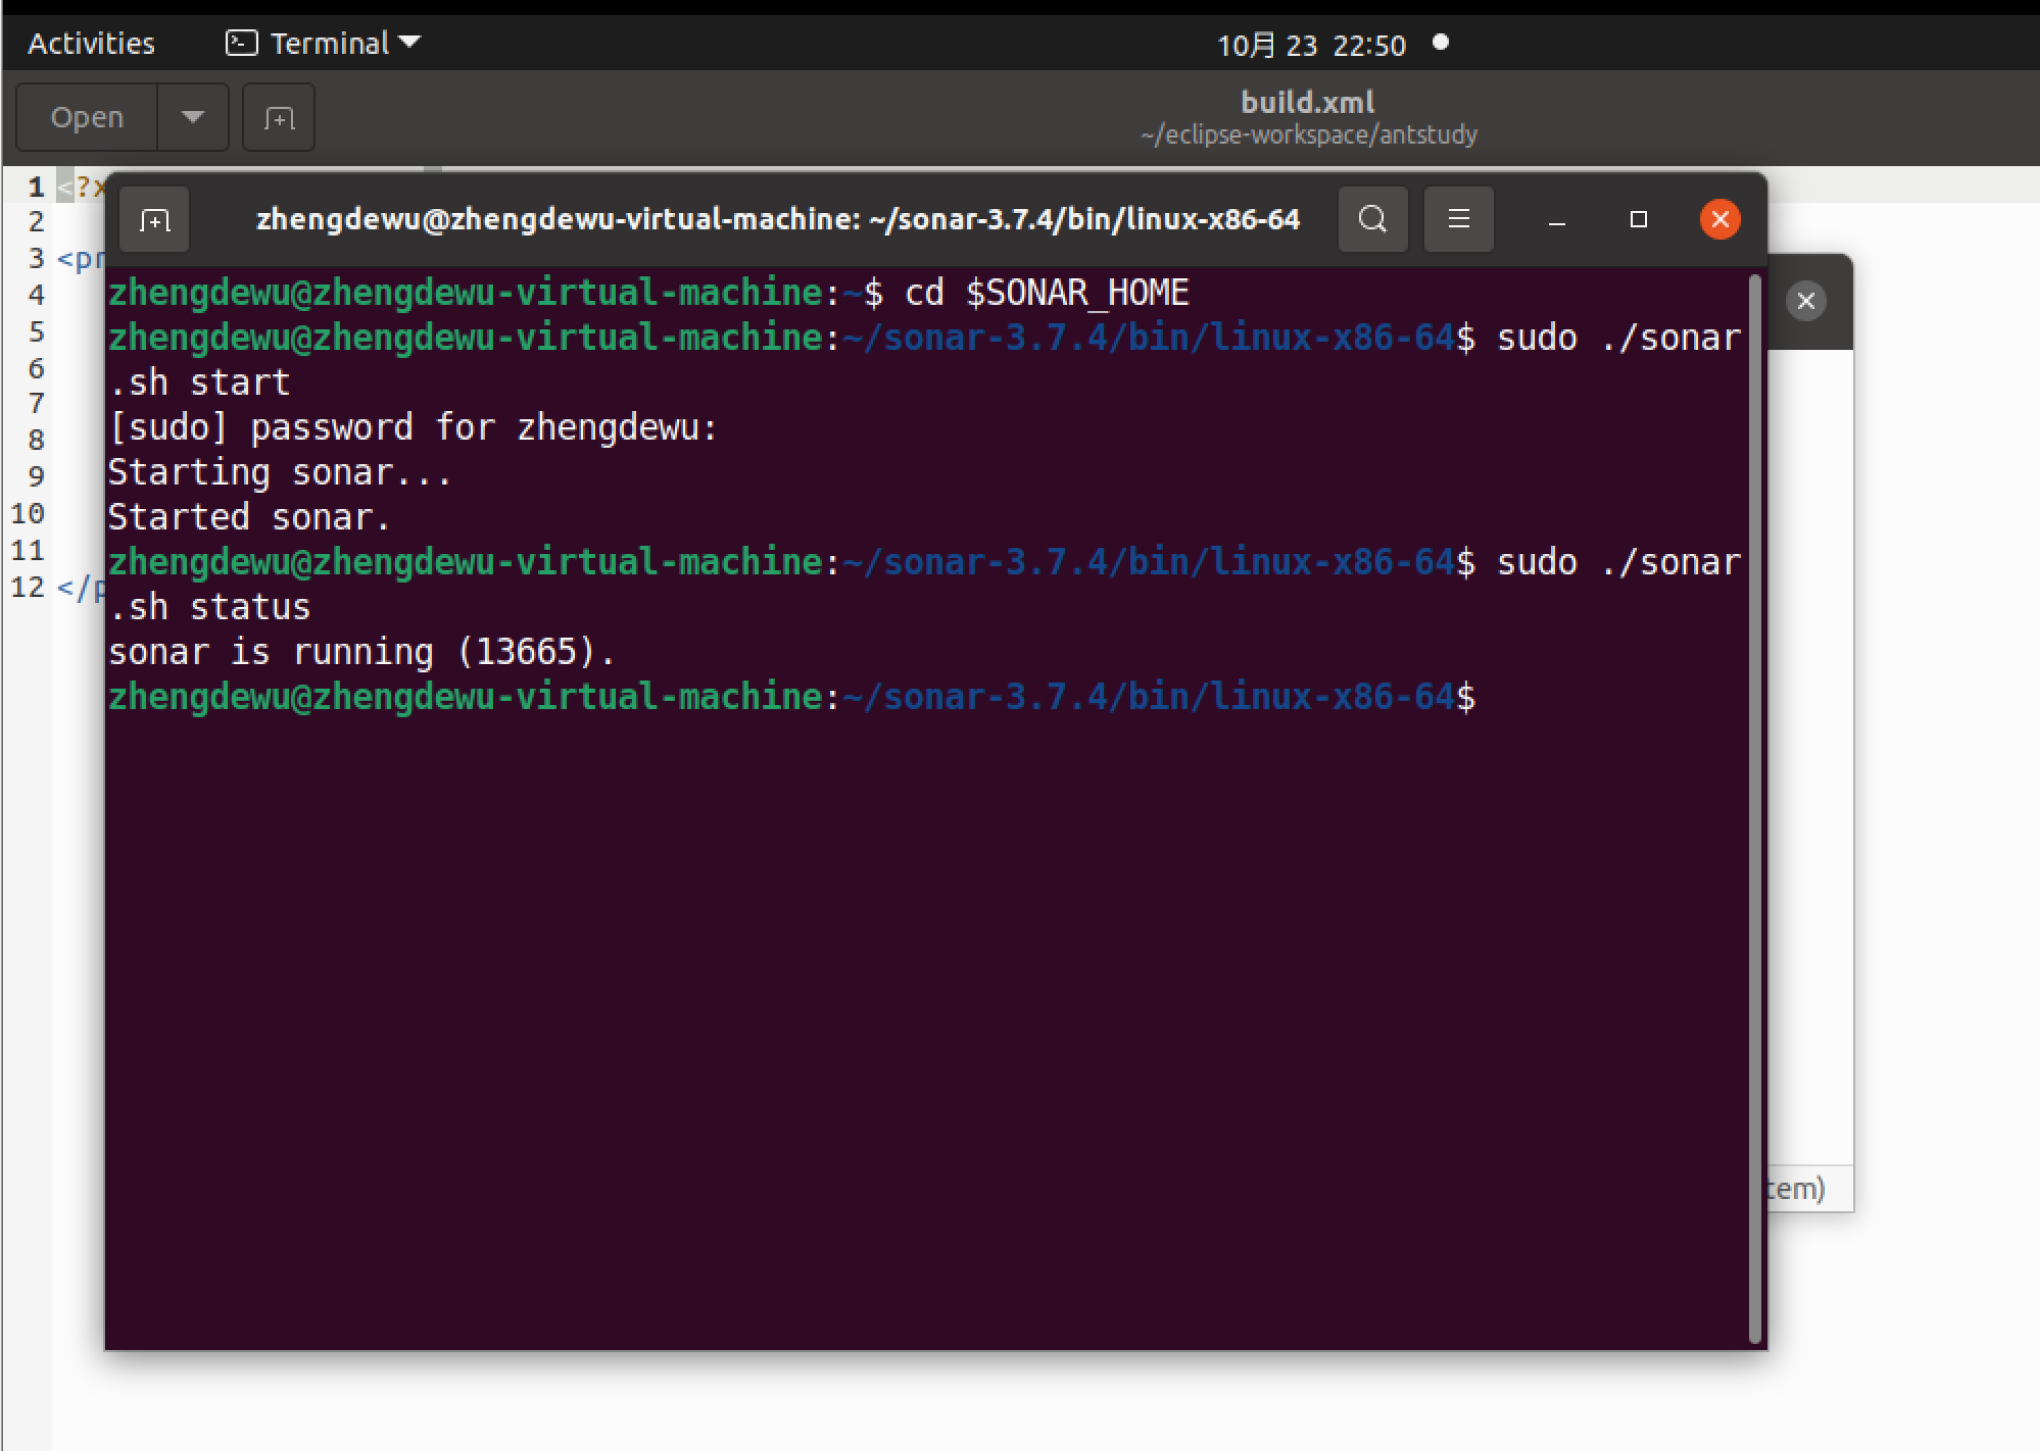Minimize the terminal window
Image resolution: width=2040 pixels, height=1451 pixels.
[1556, 220]
